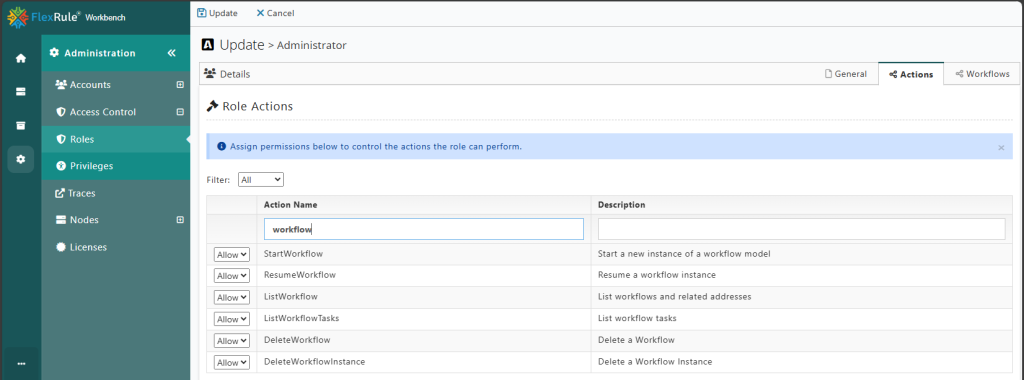Open the Filter 'All' dropdown

pos(261,180)
